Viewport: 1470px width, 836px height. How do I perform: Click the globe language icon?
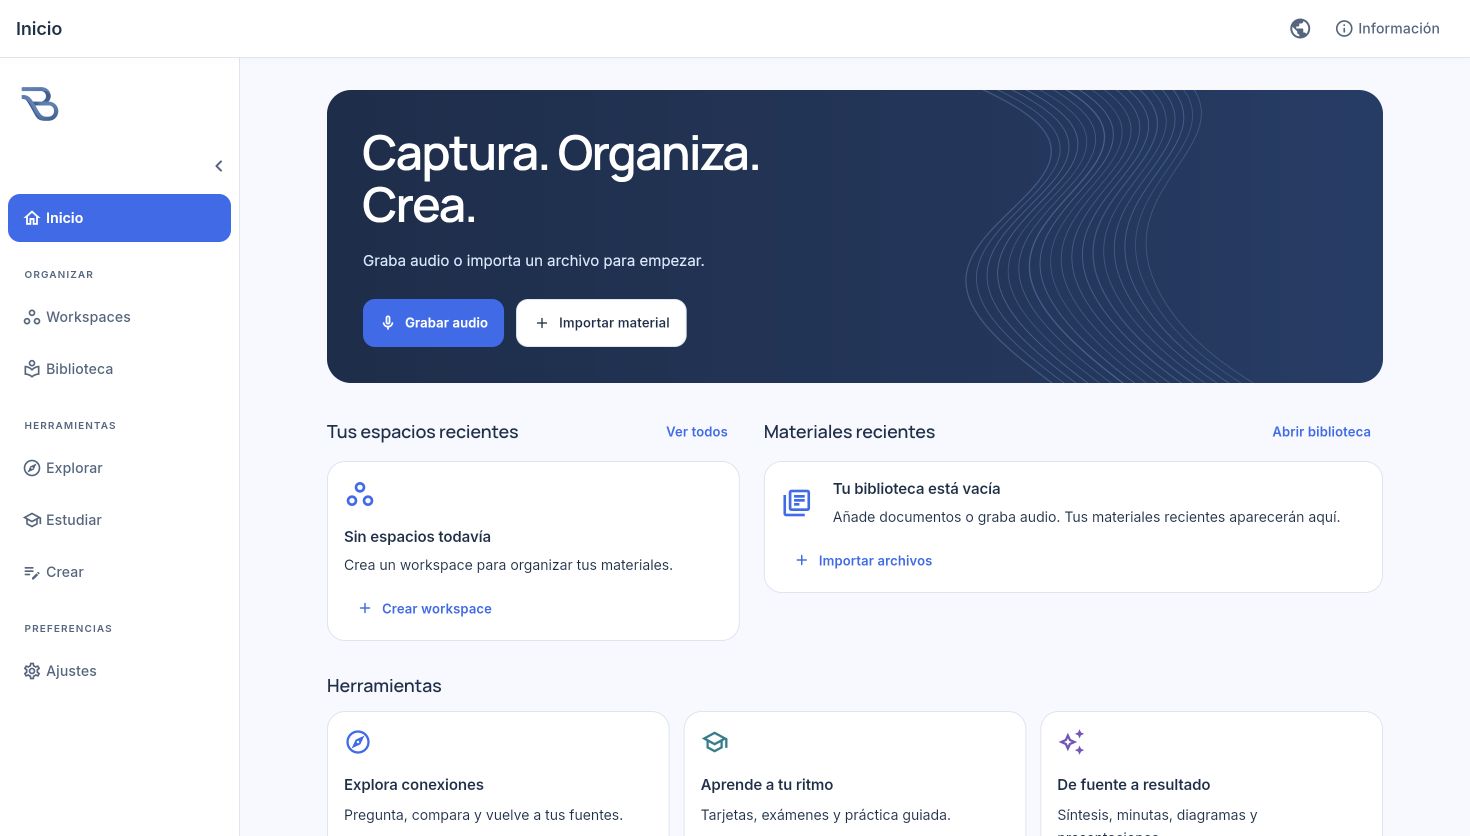click(1300, 29)
